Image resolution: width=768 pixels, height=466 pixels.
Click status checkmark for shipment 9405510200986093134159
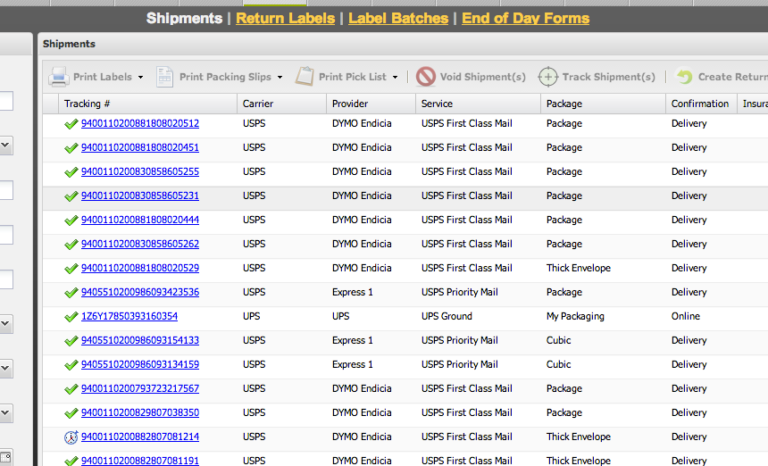(x=71, y=365)
